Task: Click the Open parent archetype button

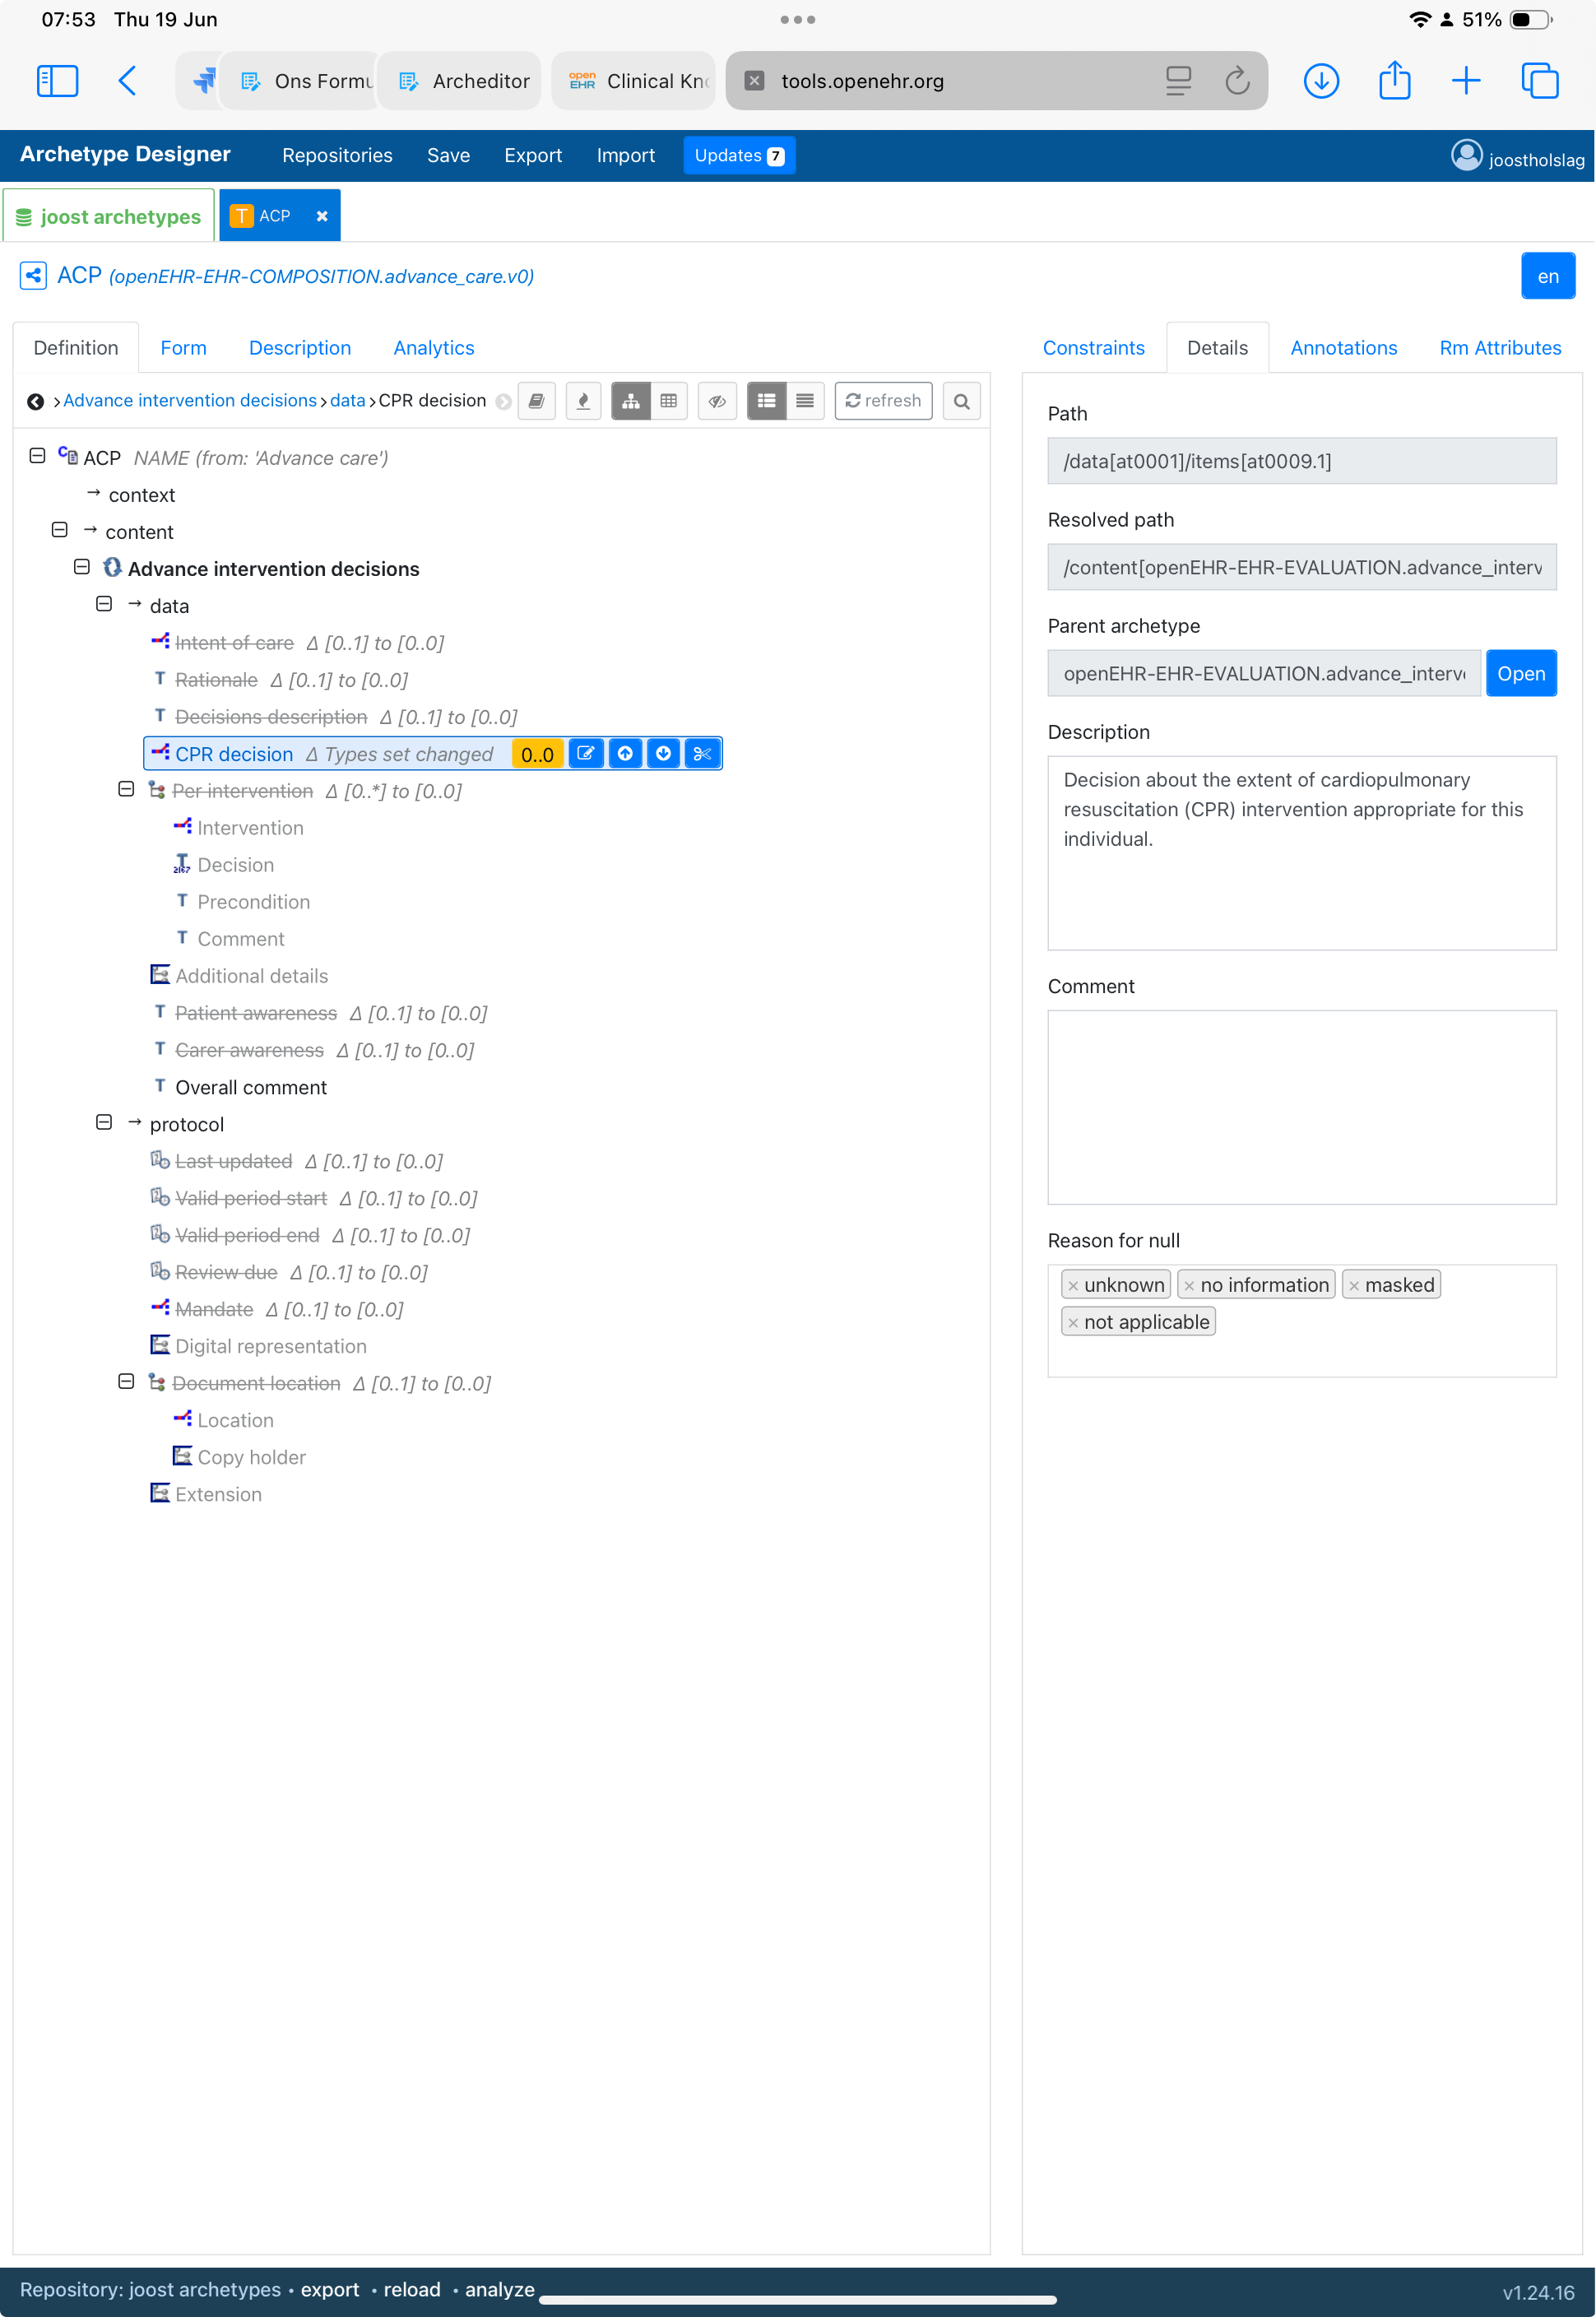Action: coord(1520,674)
